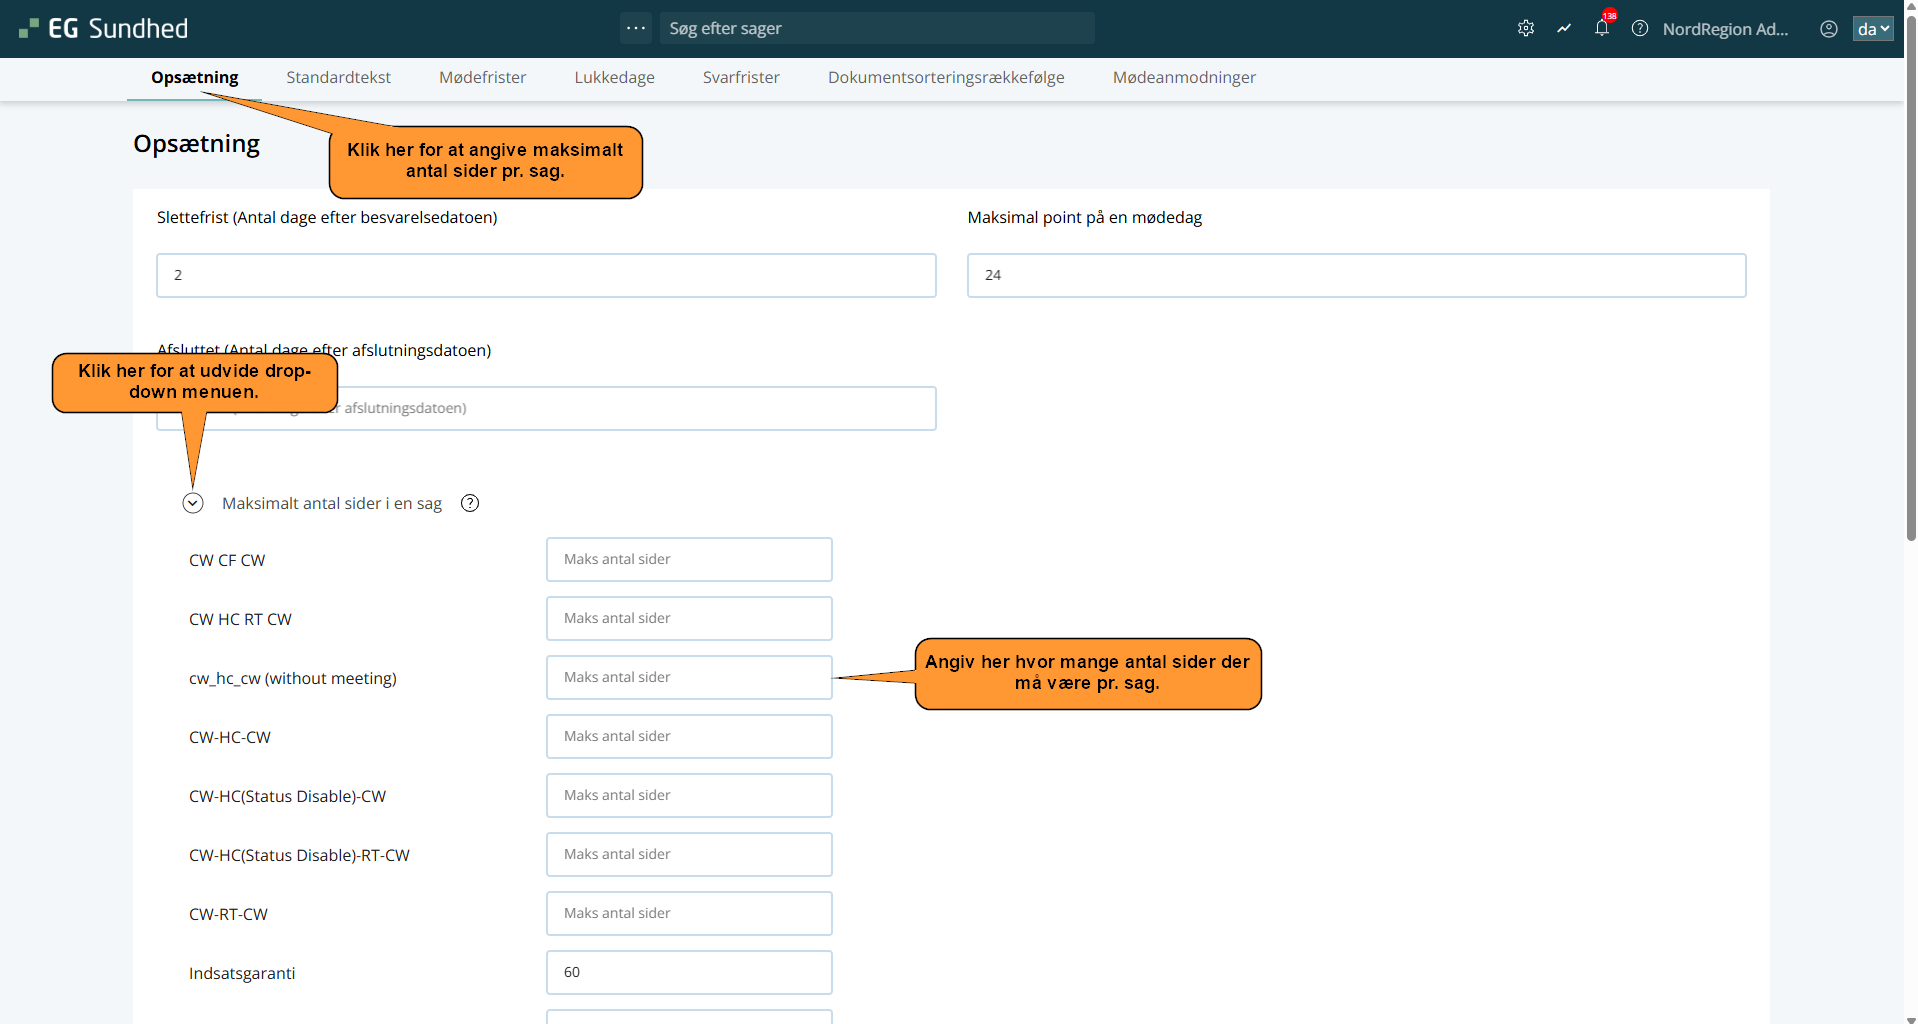Click the Slettefrist input field
This screenshot has height=1024, width=1918.
[546, 275]
